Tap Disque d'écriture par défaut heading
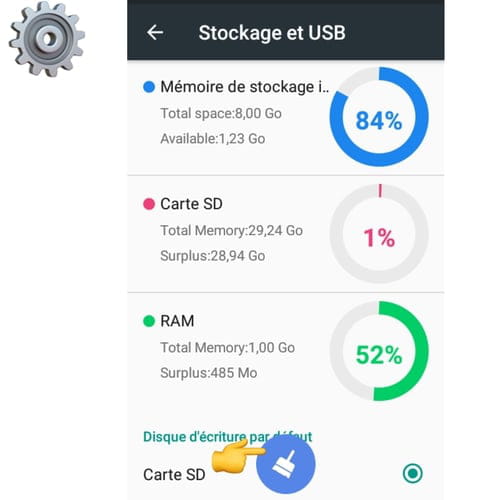The width and height of the screenshot is (500, 500). (228, 436)
